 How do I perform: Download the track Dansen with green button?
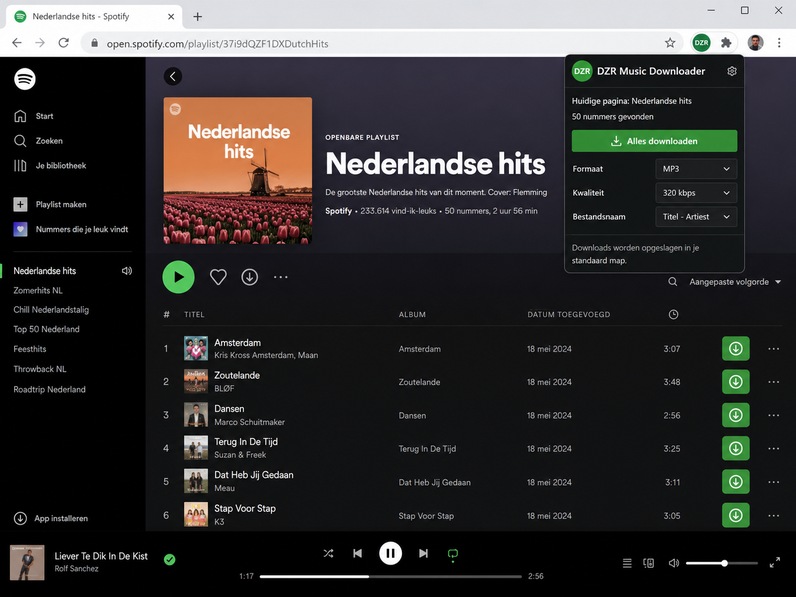click(x=736, y=415)
